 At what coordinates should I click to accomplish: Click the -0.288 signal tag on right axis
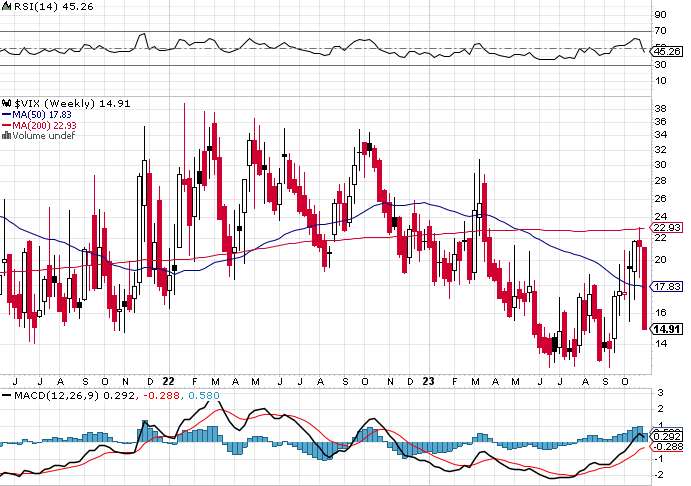point(668,447)
